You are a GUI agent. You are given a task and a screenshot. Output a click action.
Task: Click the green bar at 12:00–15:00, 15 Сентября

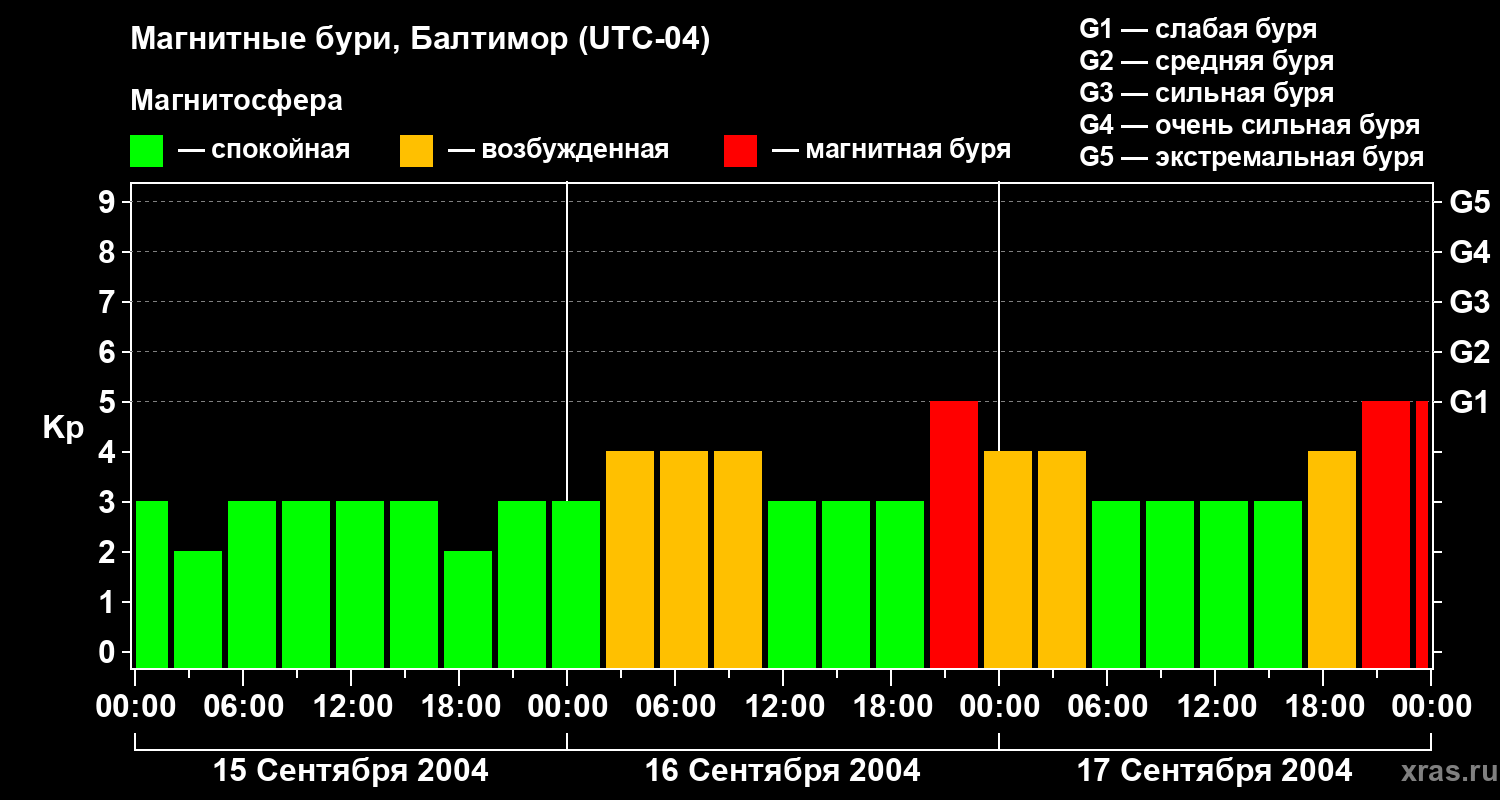[360, 585]
